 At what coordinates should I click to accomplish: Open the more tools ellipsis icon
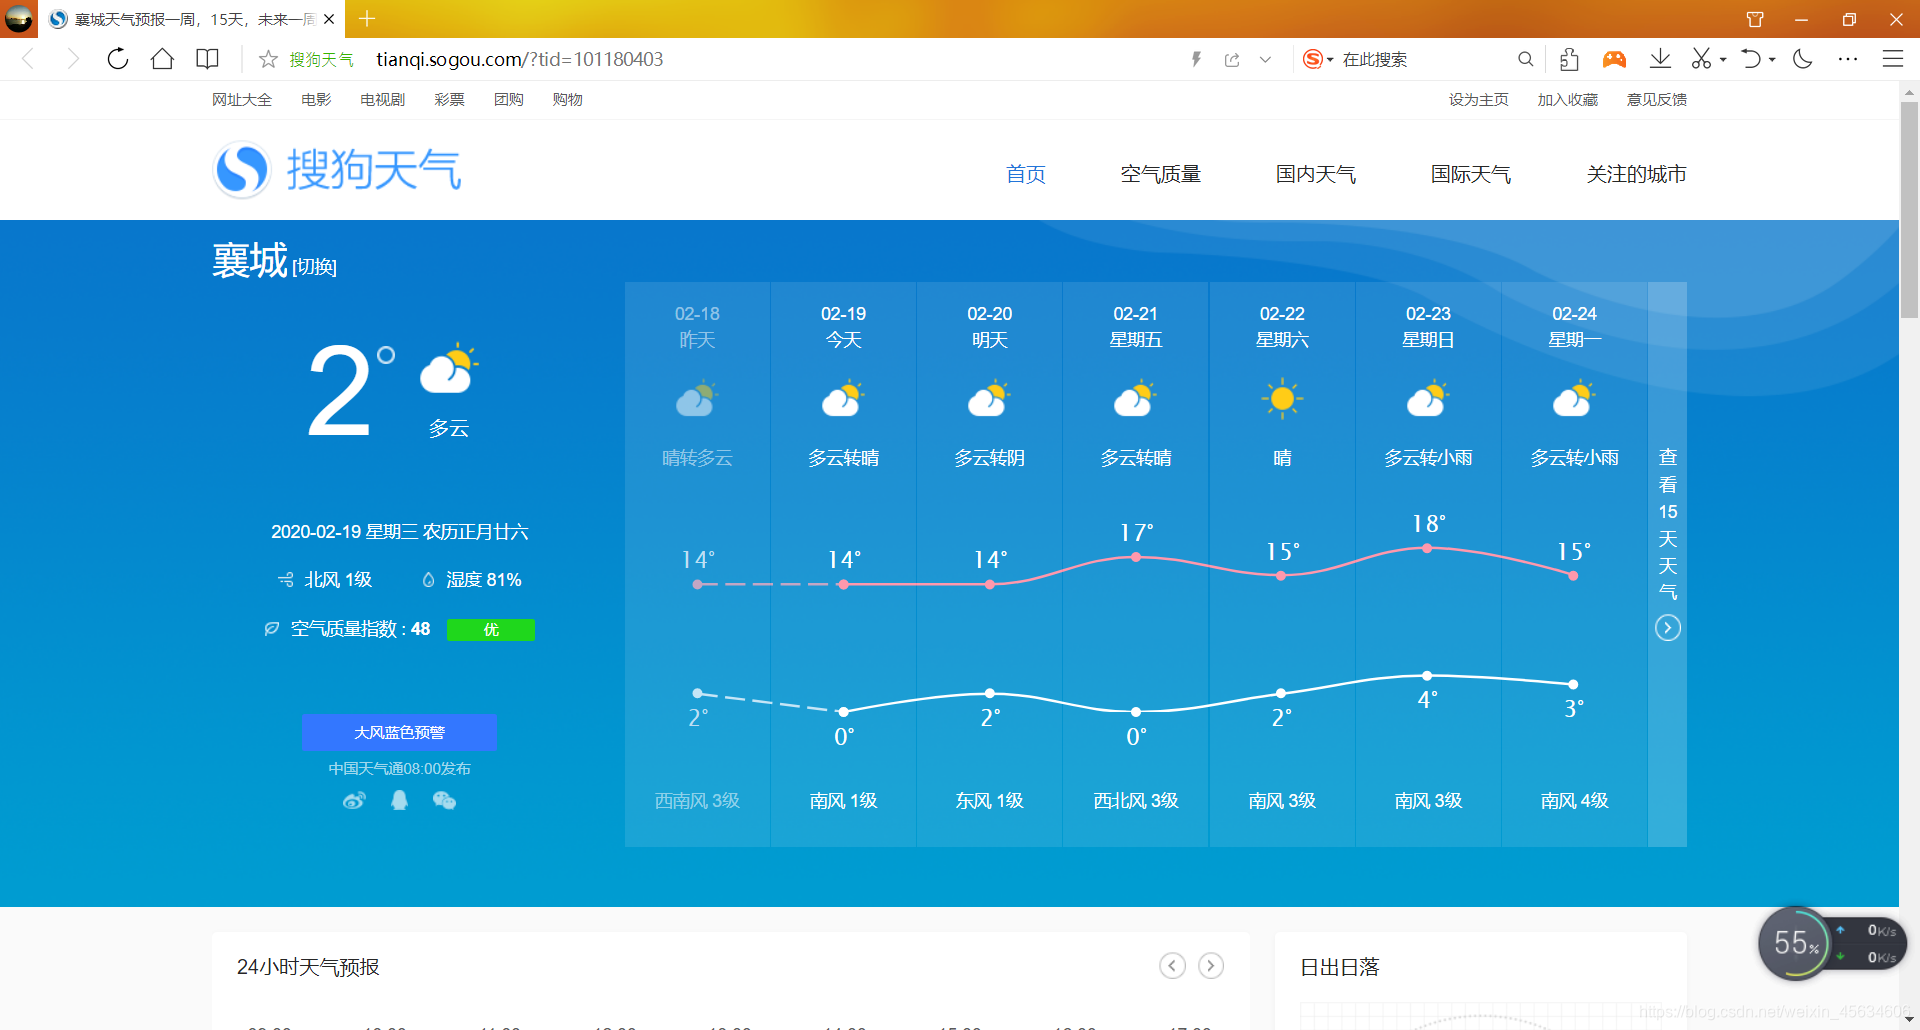point(1848,59)
